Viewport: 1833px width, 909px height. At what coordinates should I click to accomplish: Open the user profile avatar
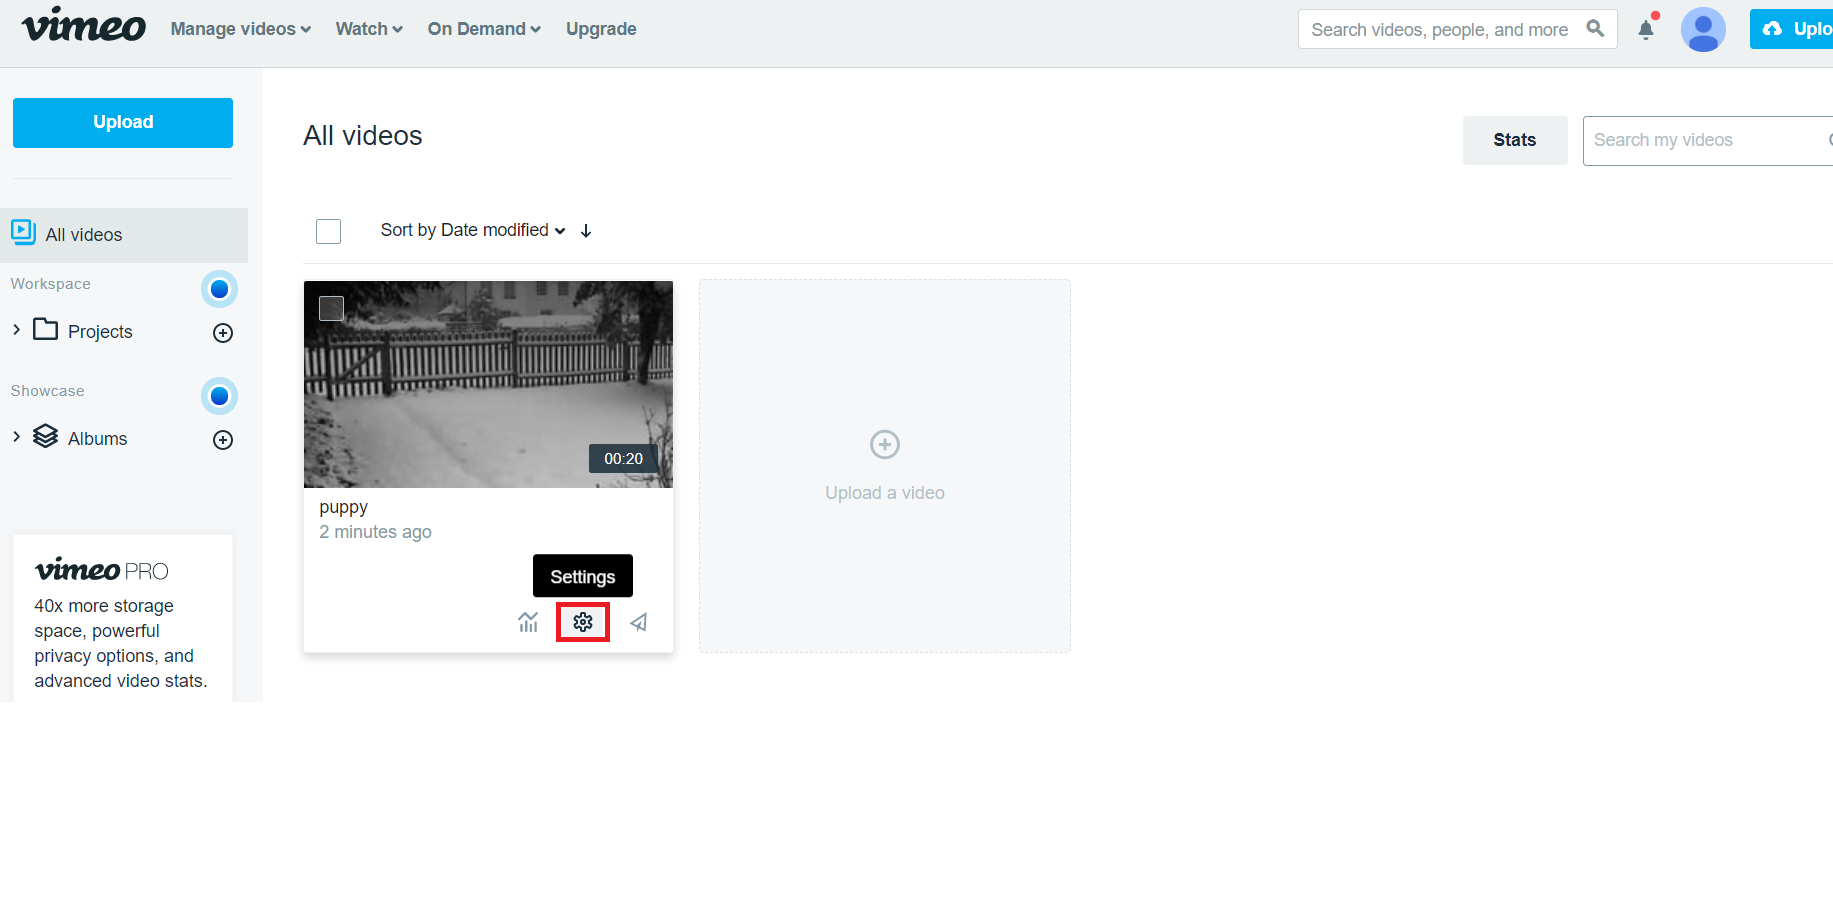pyautogui.click(x=1703, y=29)
